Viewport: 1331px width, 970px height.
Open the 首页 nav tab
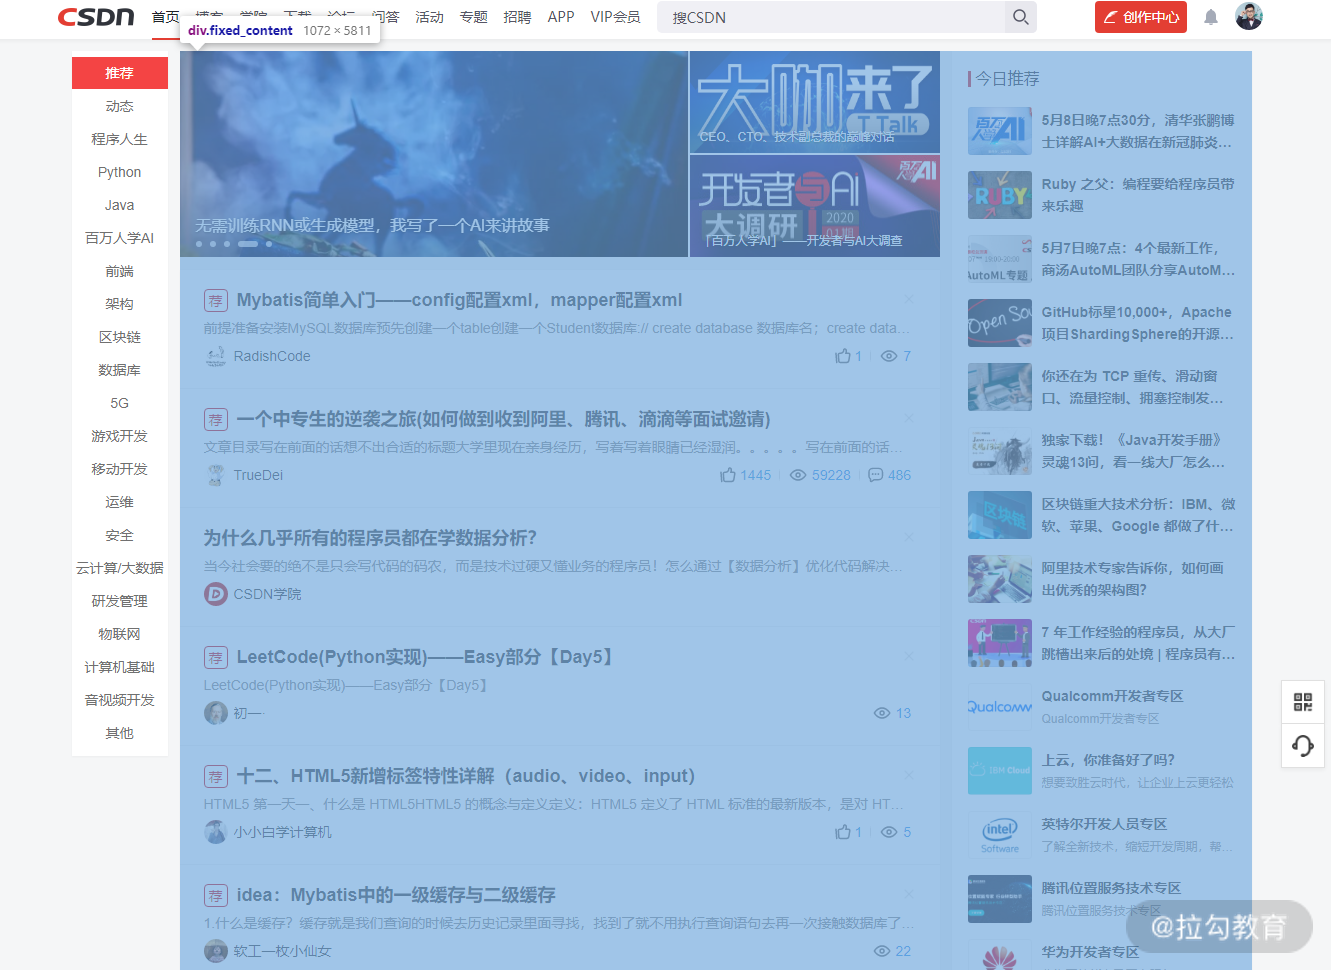point(166,17)
